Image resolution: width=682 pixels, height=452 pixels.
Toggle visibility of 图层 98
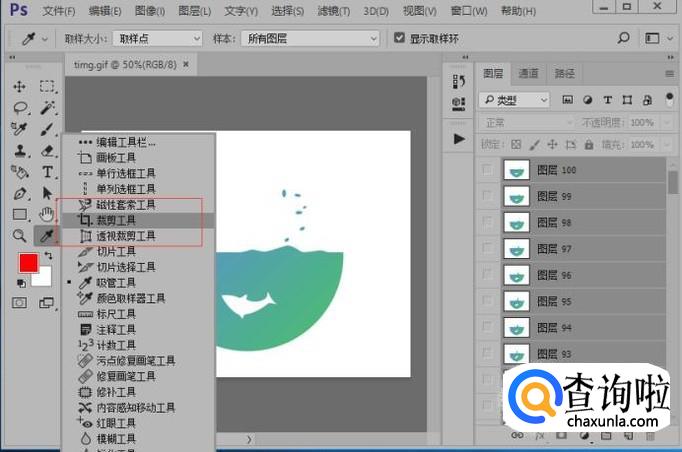(x=487, y=222)
